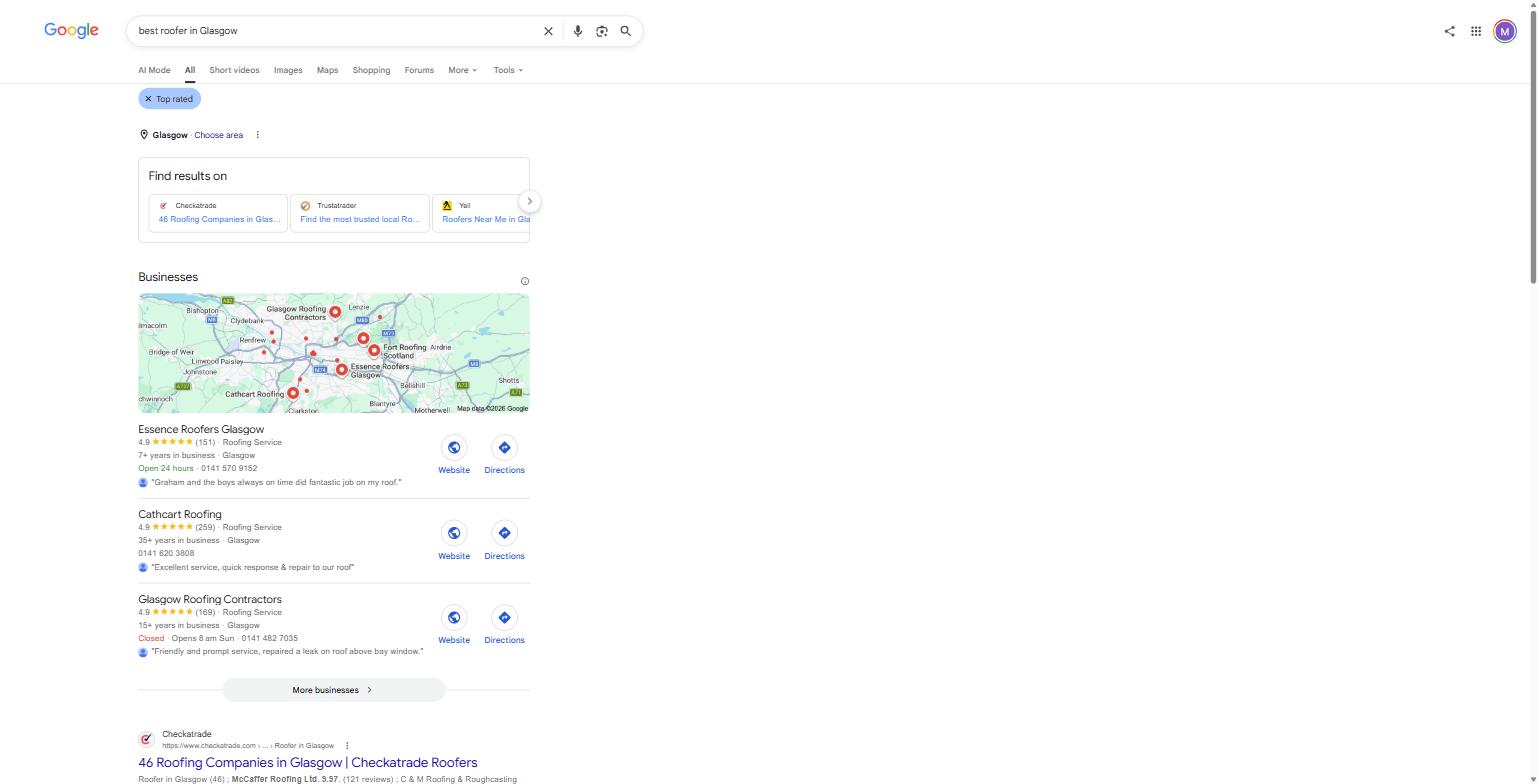Open Cathcart Roofing business title
This screenshot has width=1538, height=784.
[180, 514]
